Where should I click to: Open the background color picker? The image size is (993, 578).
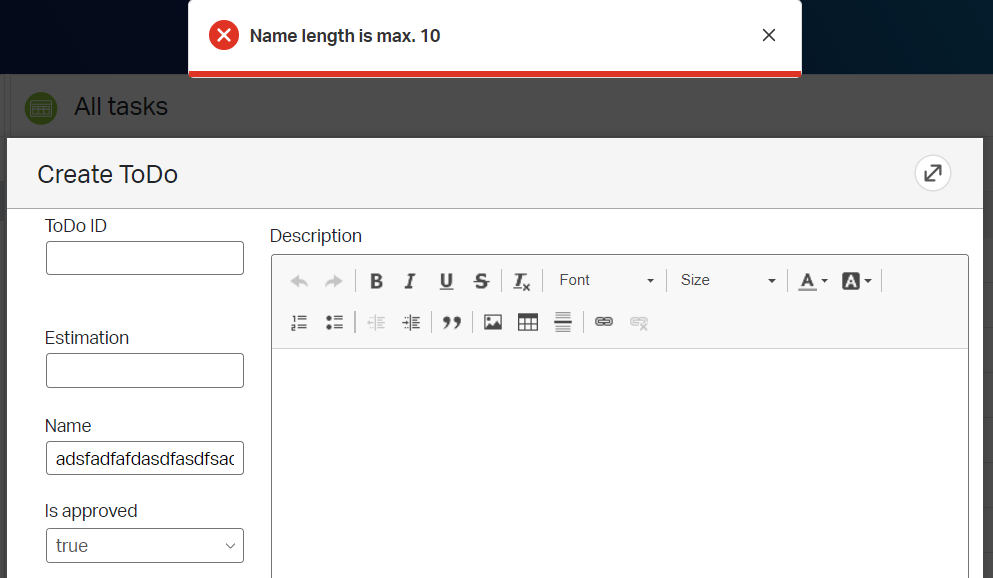point(857,281)
